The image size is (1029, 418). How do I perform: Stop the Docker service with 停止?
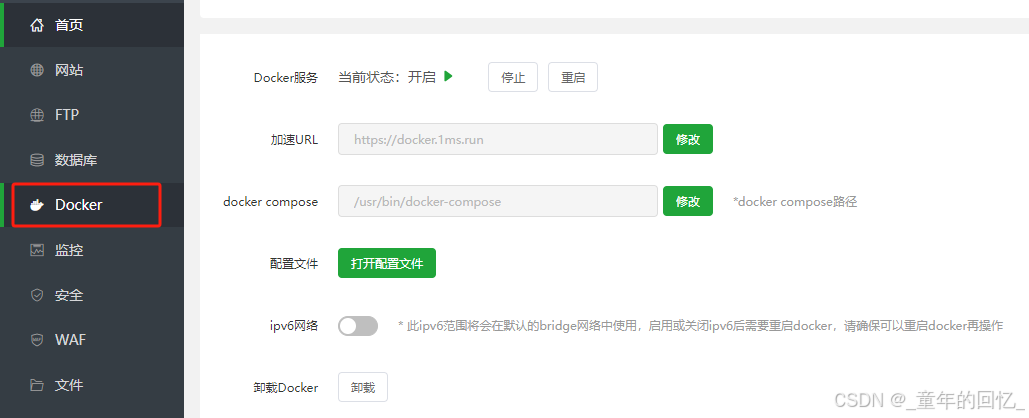(x=513, y=77)
